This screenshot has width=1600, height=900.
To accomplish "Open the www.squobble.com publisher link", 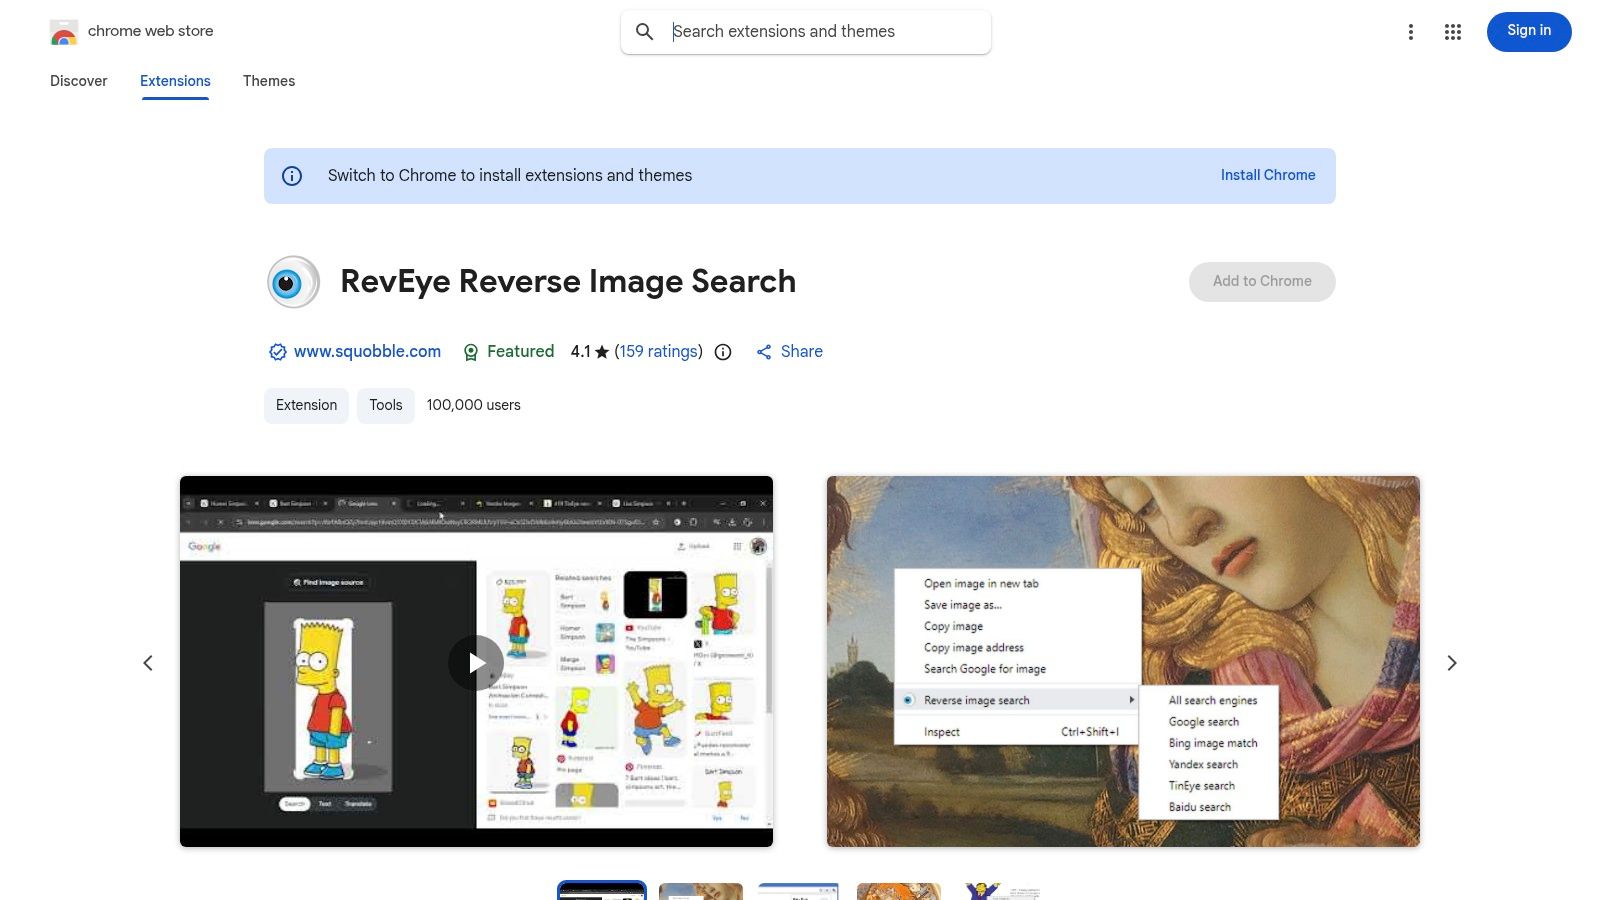I will 367,352.
